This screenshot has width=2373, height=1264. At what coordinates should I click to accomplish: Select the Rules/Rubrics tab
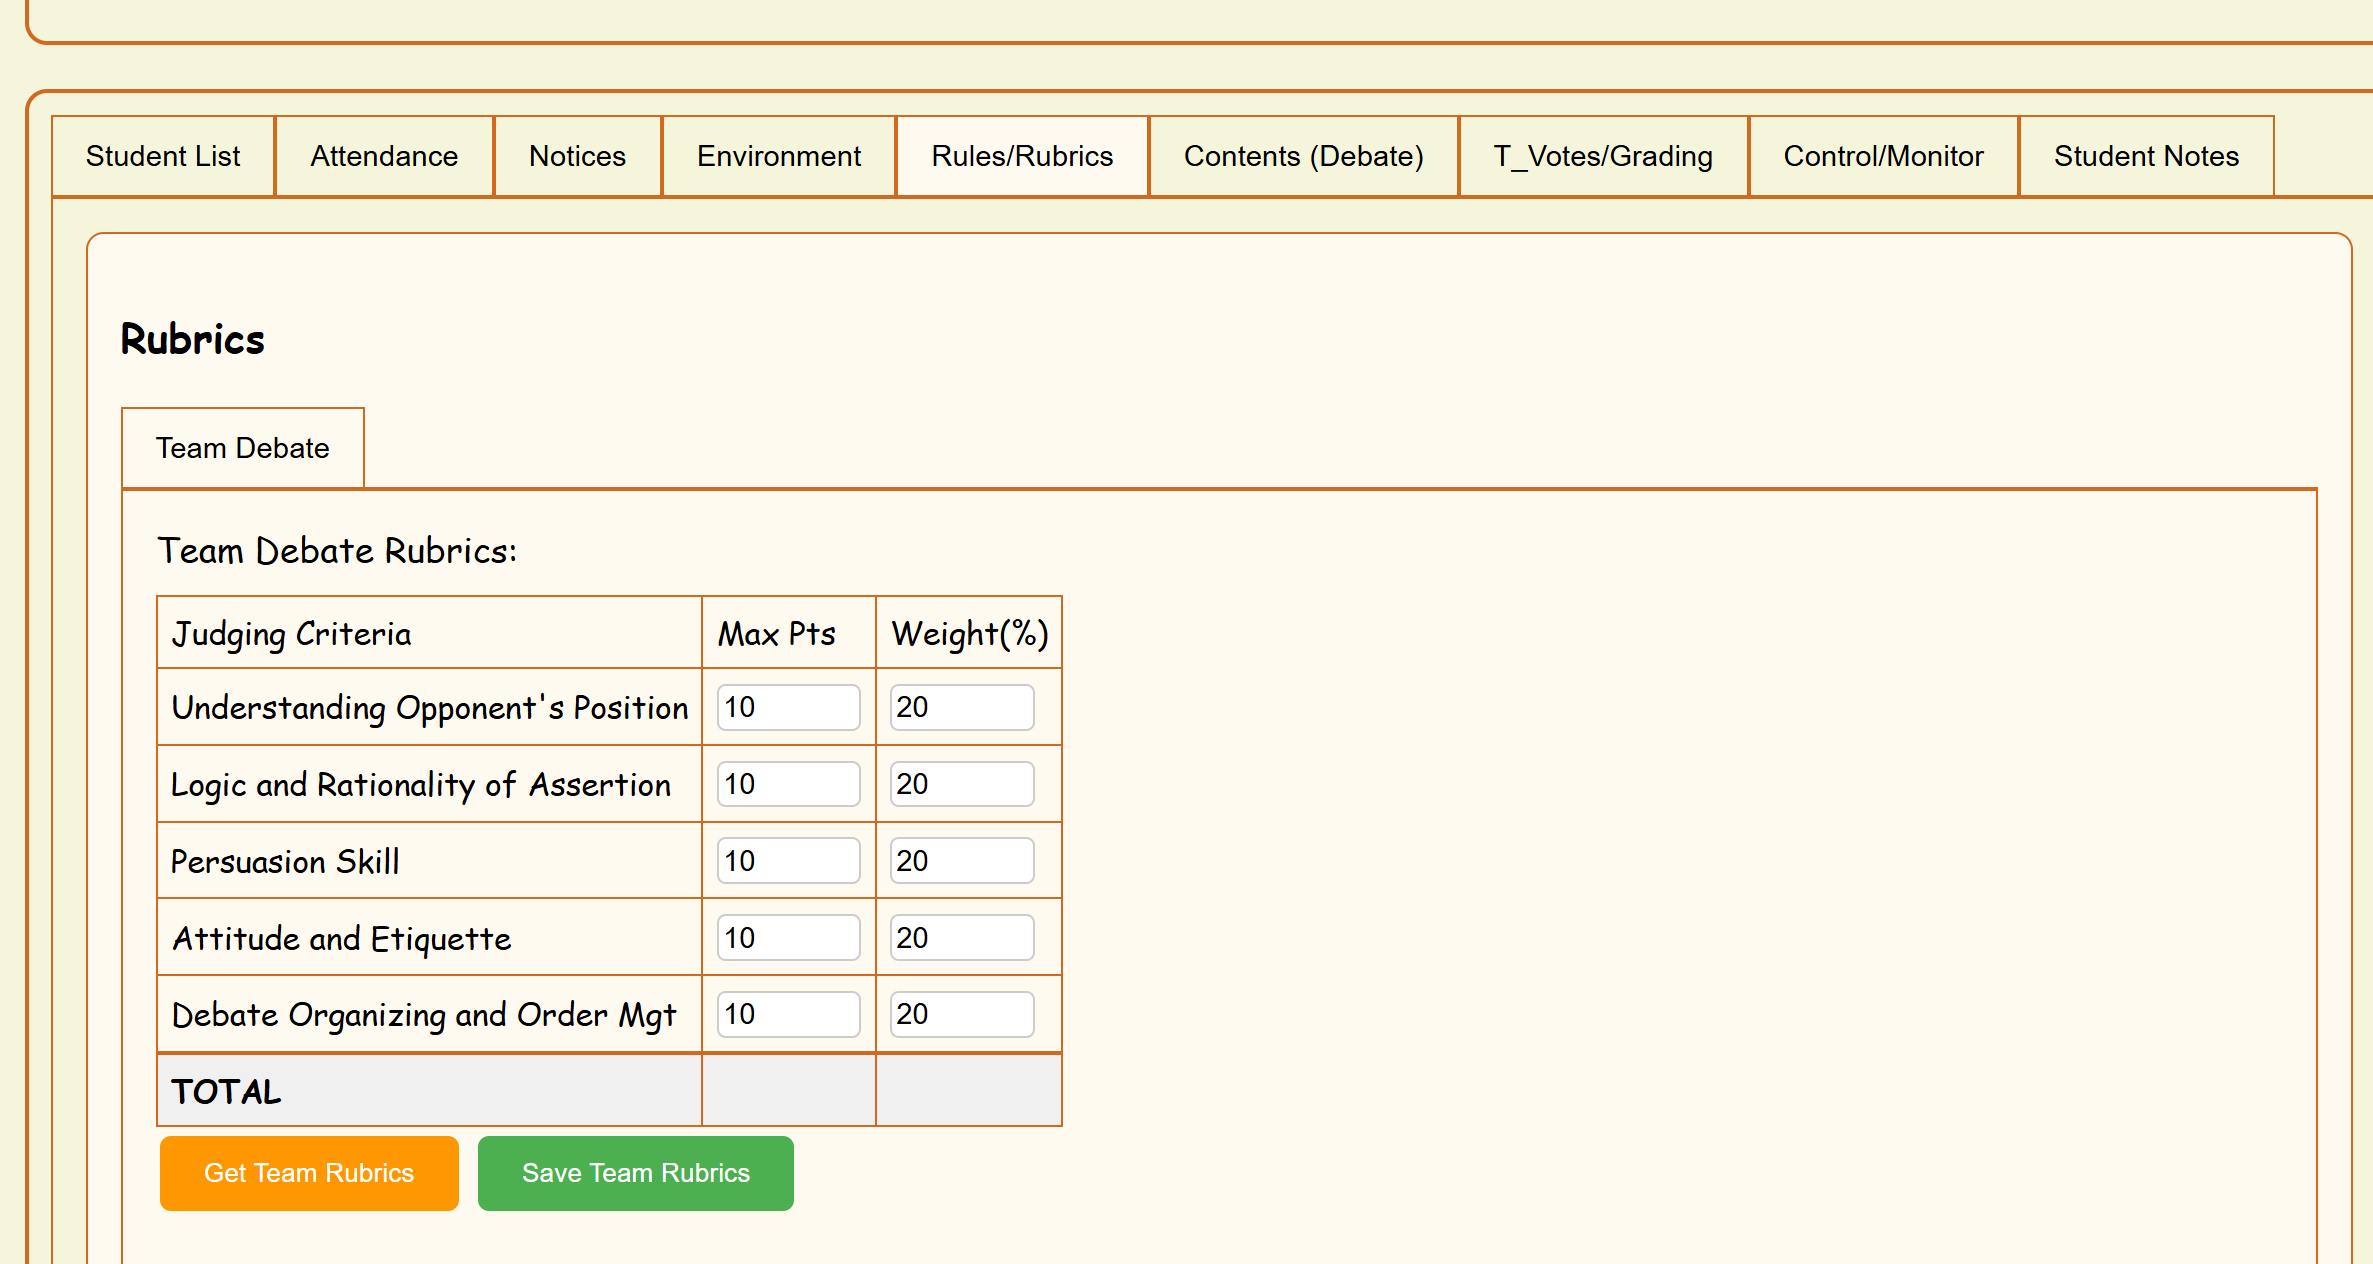click(1021, 156)
